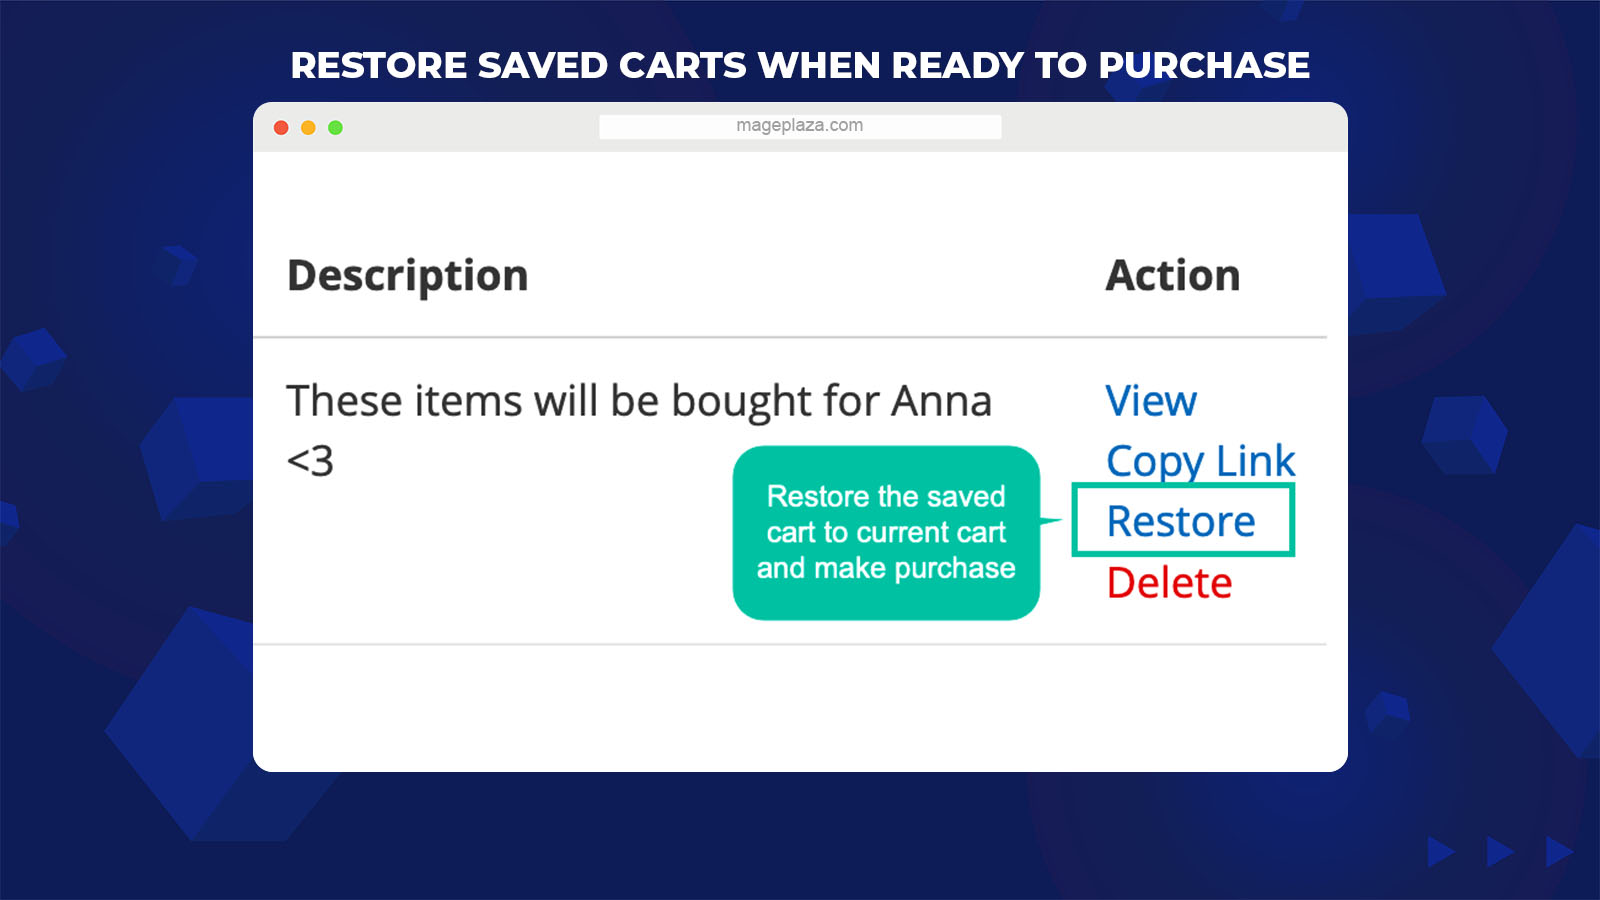Delete the saved cart with Delete link
Screen dimensions: 1600x900
click(1169, 583)
